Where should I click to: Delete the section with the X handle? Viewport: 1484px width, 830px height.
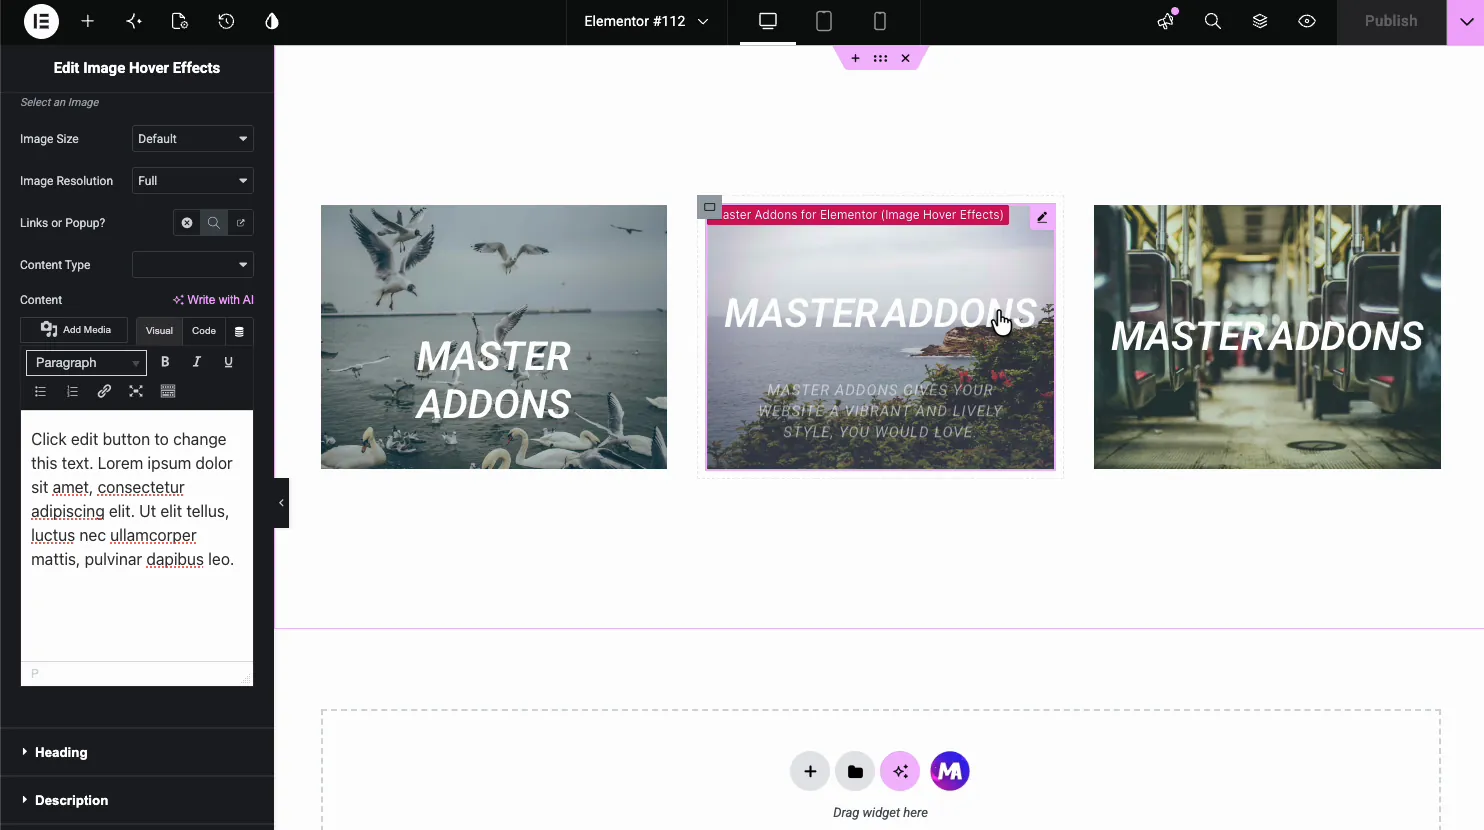tap(905, 58)
